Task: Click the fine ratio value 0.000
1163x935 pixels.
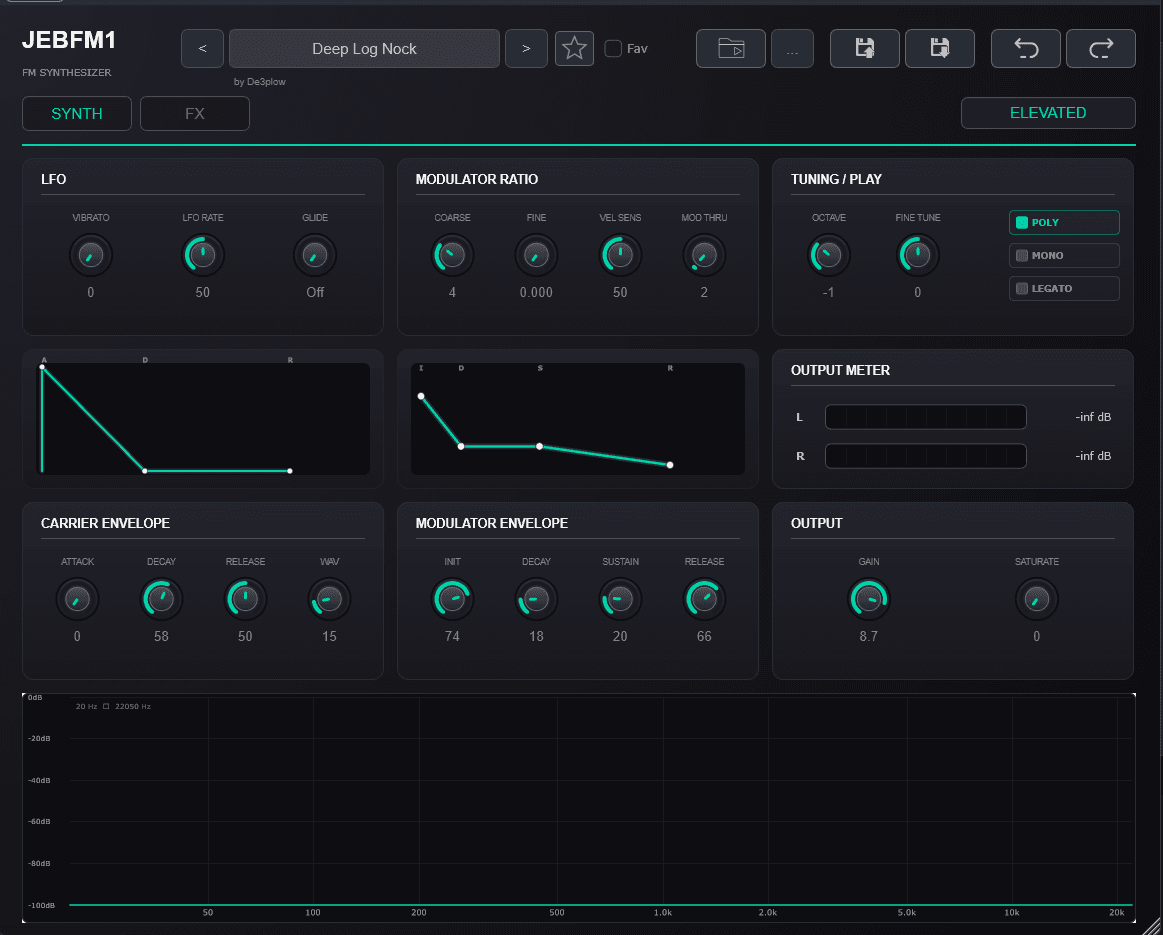Action: pos(536,292)
